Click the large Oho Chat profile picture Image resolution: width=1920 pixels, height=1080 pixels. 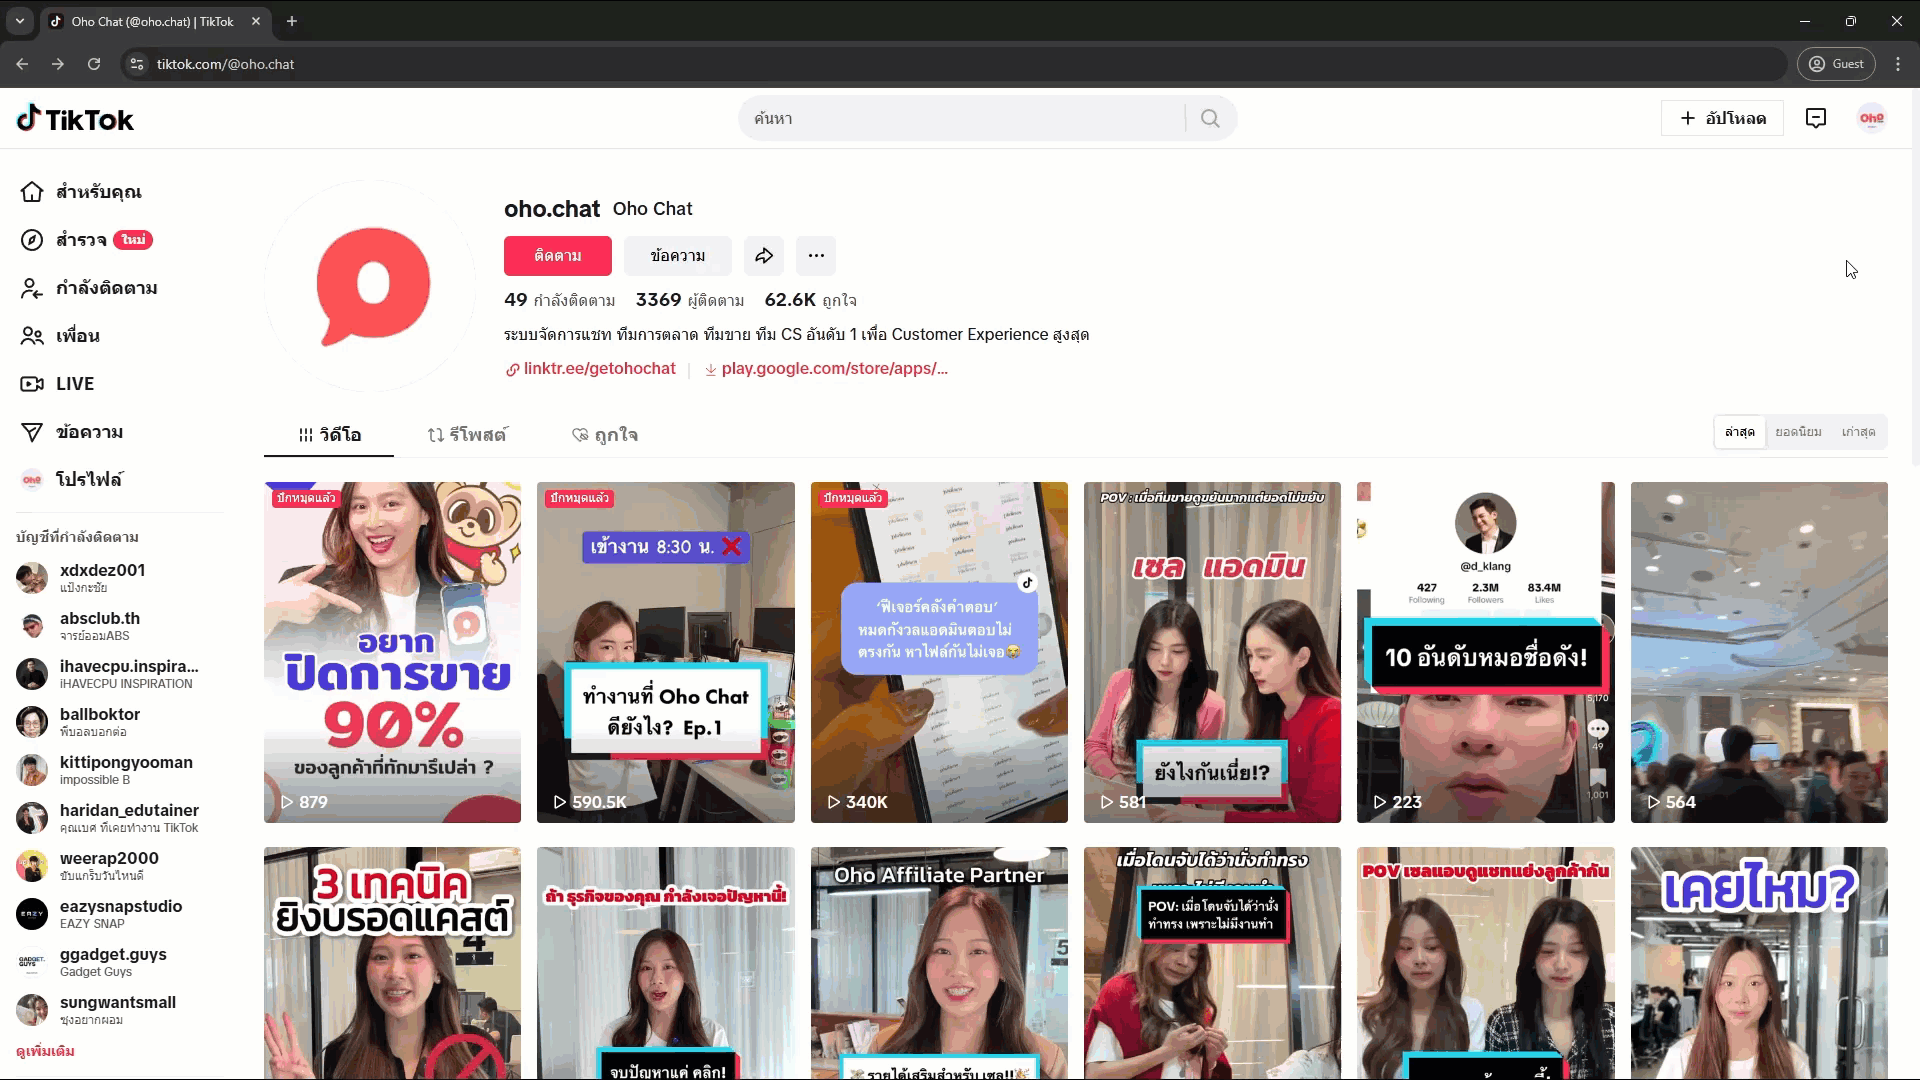coord(370,286)
